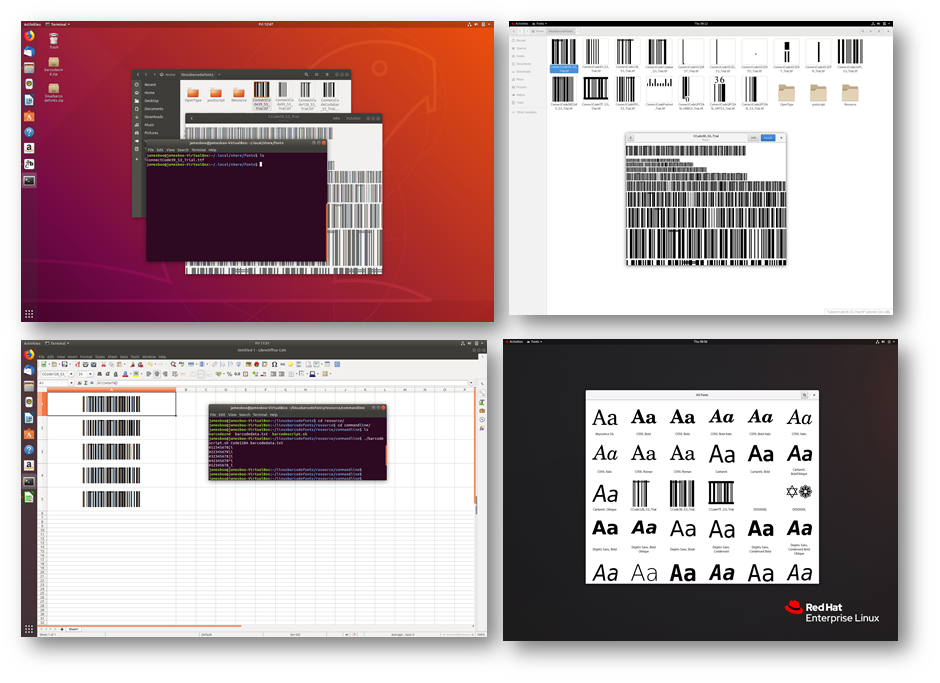This screenshot has height=683, width=940.
Task: Click the Print icon in the Calc toolbar
Action: coord(85,364)
